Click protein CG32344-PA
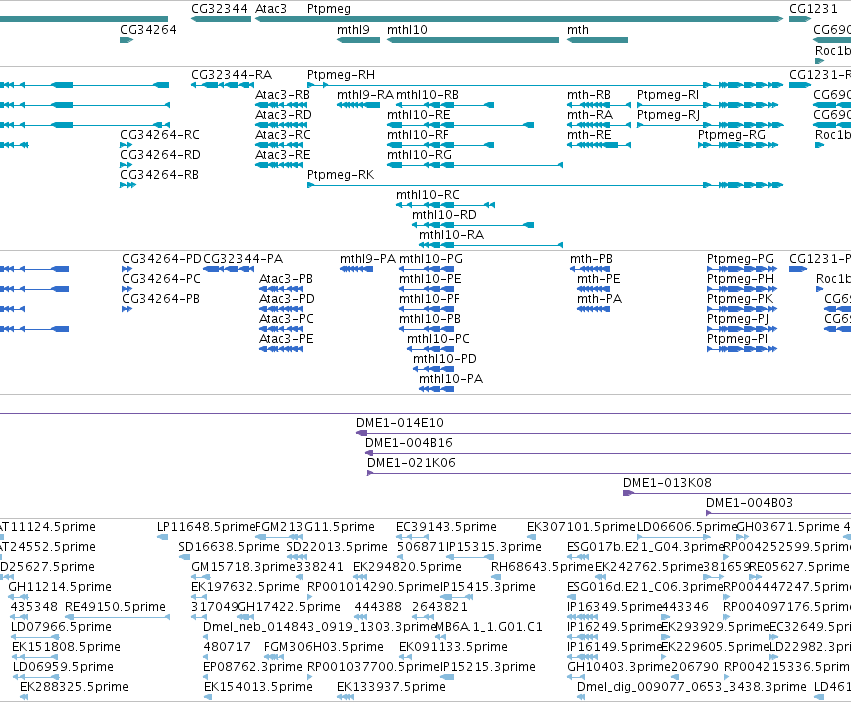851x702 pixels. 243,259
